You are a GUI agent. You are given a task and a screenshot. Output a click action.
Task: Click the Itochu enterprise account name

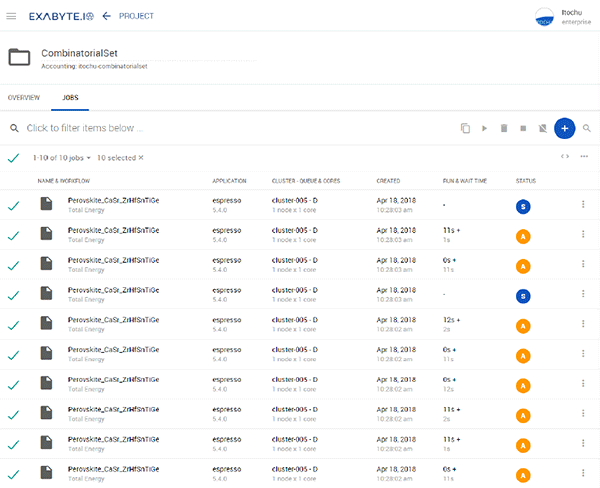tap(576, 17)
